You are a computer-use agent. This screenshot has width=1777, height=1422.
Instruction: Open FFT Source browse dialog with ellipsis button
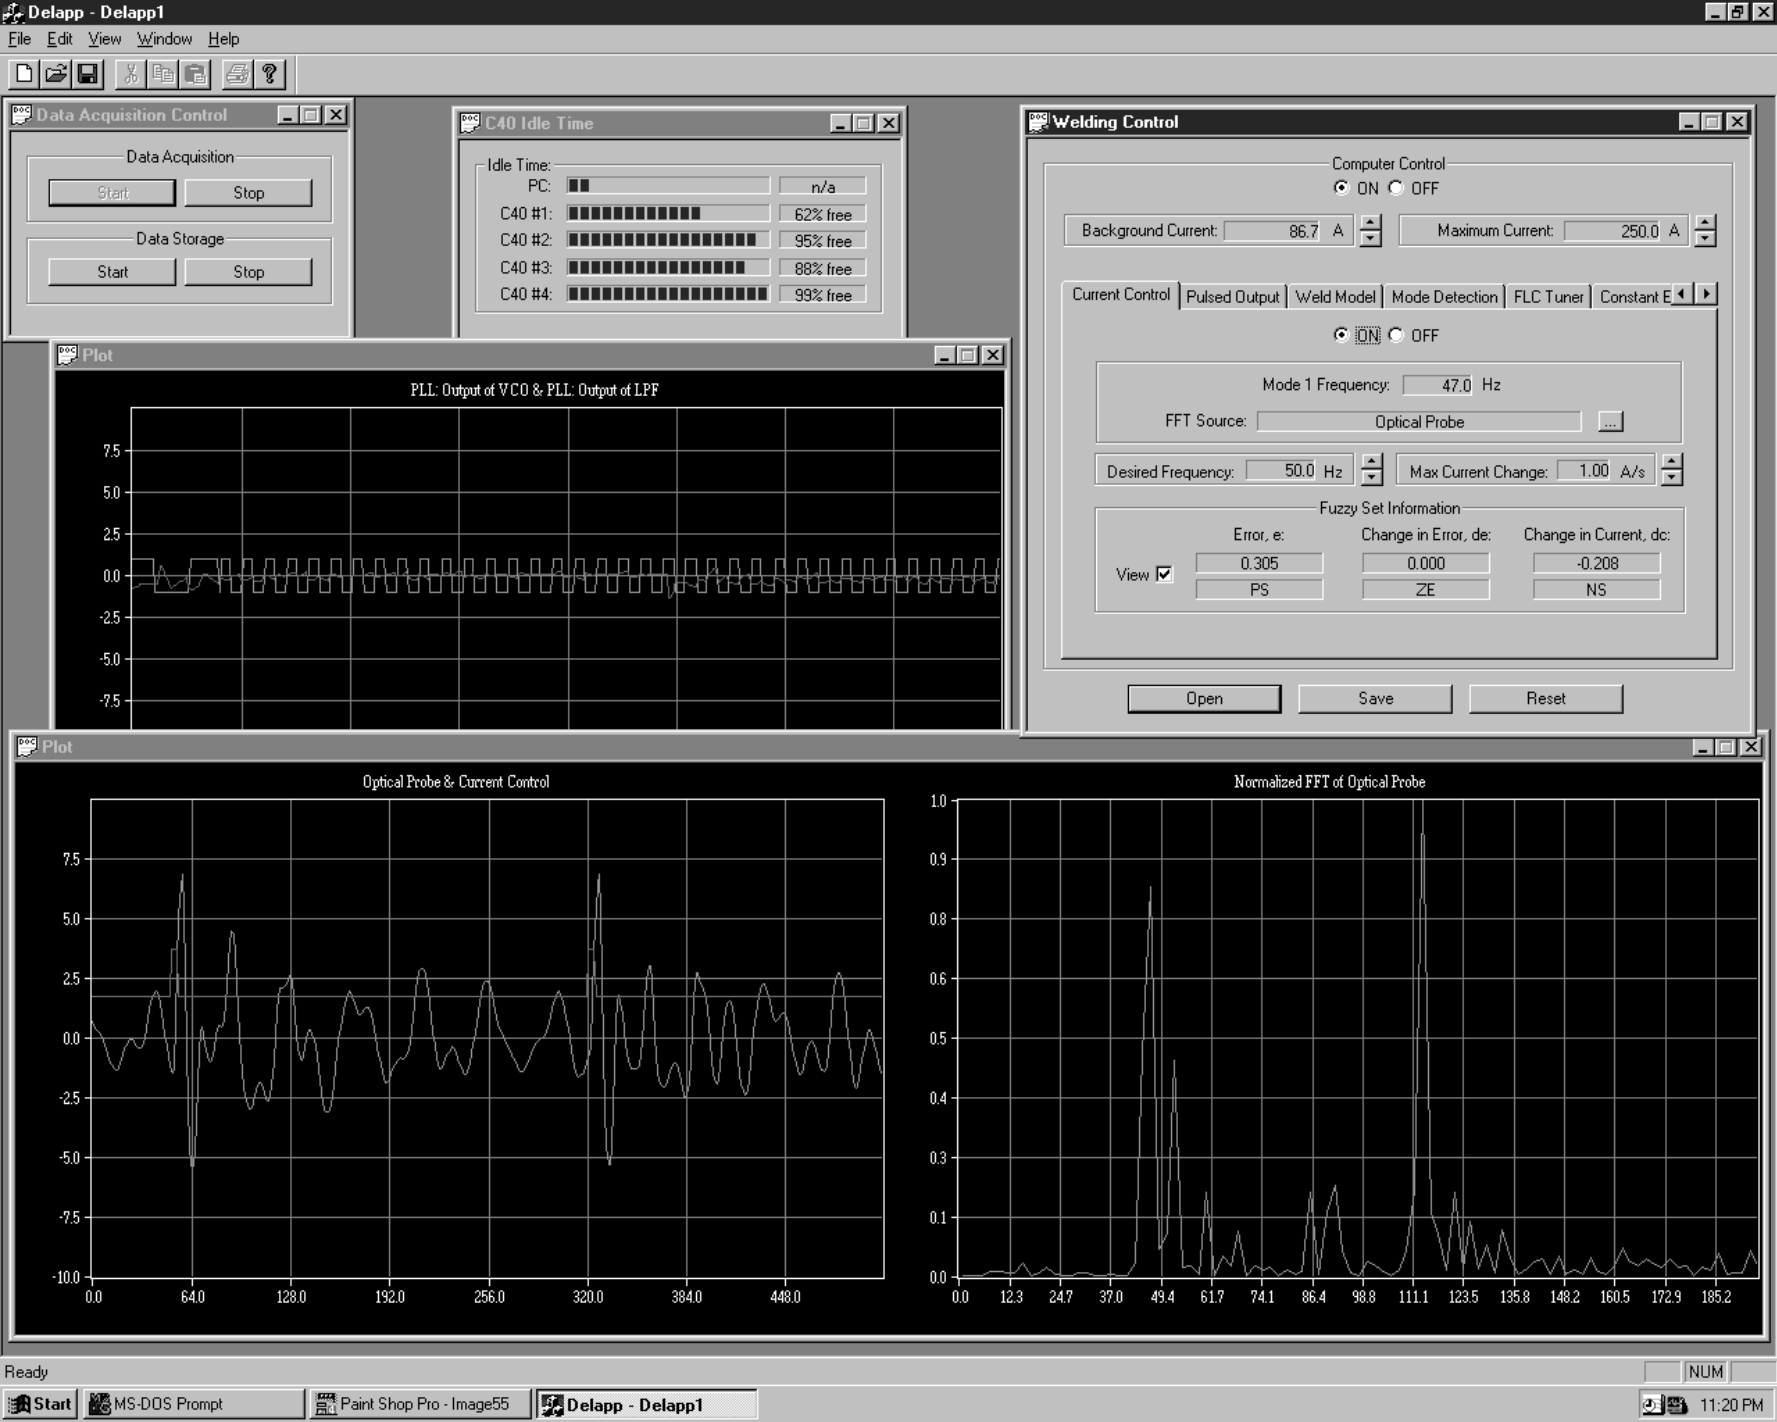[1610, 421]
